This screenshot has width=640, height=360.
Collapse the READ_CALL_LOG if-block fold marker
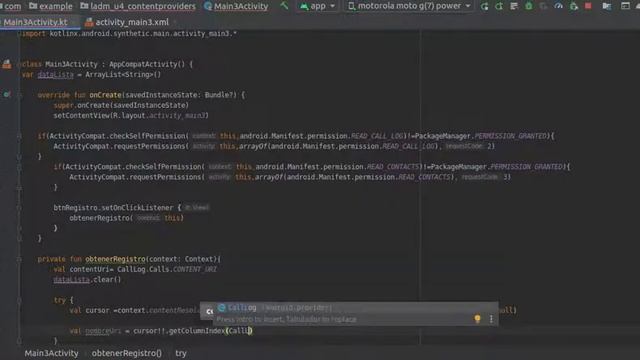tap(19, 136)
